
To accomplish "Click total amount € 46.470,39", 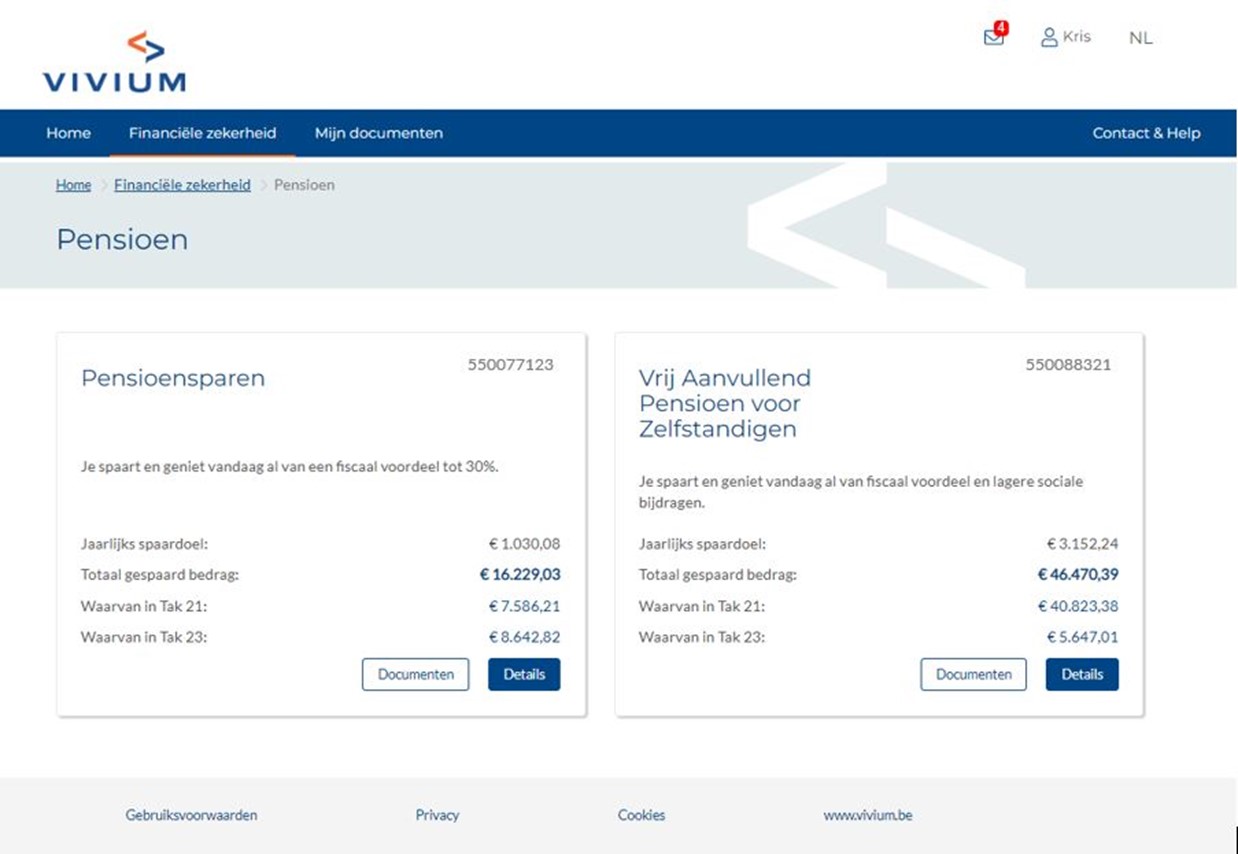I will click(1078, 575).
